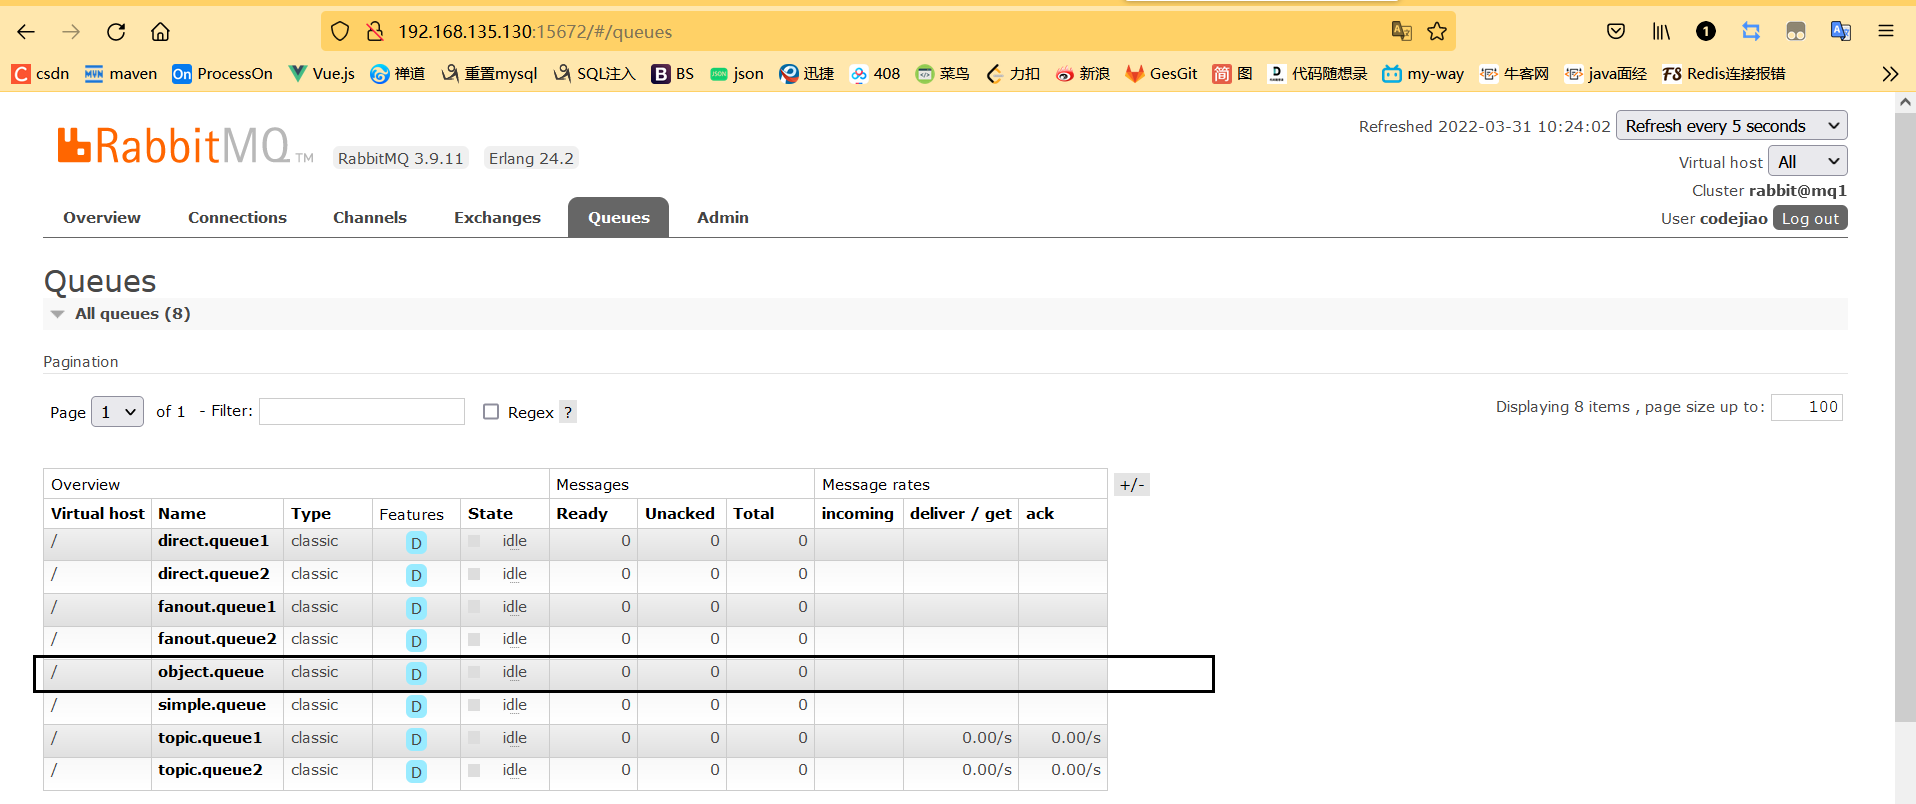Image resolution: width=1916 pixels, height=804 pixels.
Task: Open the browser home page
Action: 160,32
